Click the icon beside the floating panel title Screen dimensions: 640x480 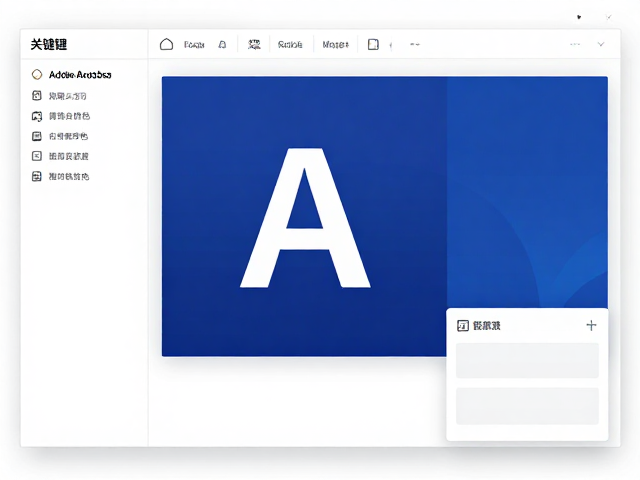tap(462, 326)
